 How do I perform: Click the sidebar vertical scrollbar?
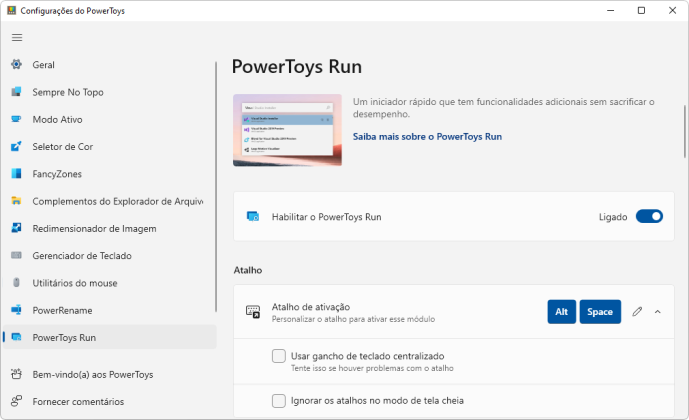tap(216, 187)
